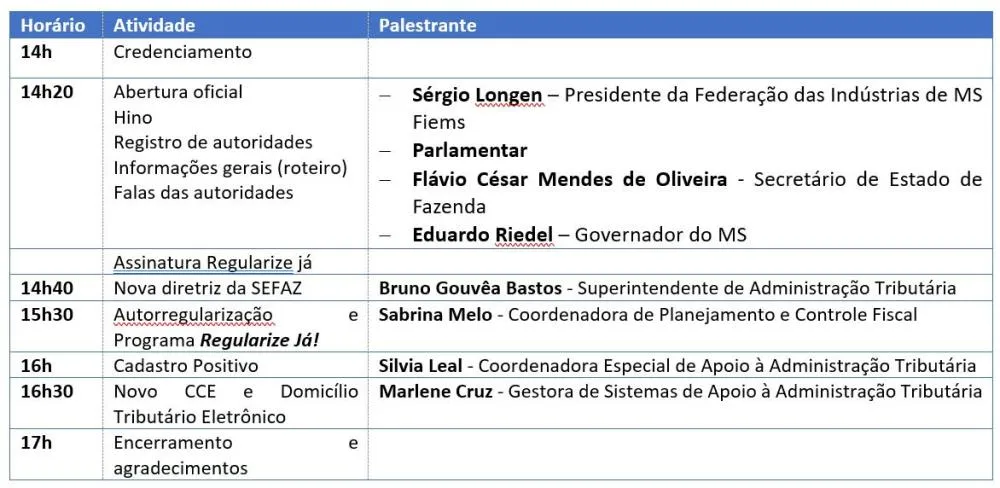Select the name Sabrina Melo
The image size is (1000, 488).
[x=435, y=315]
